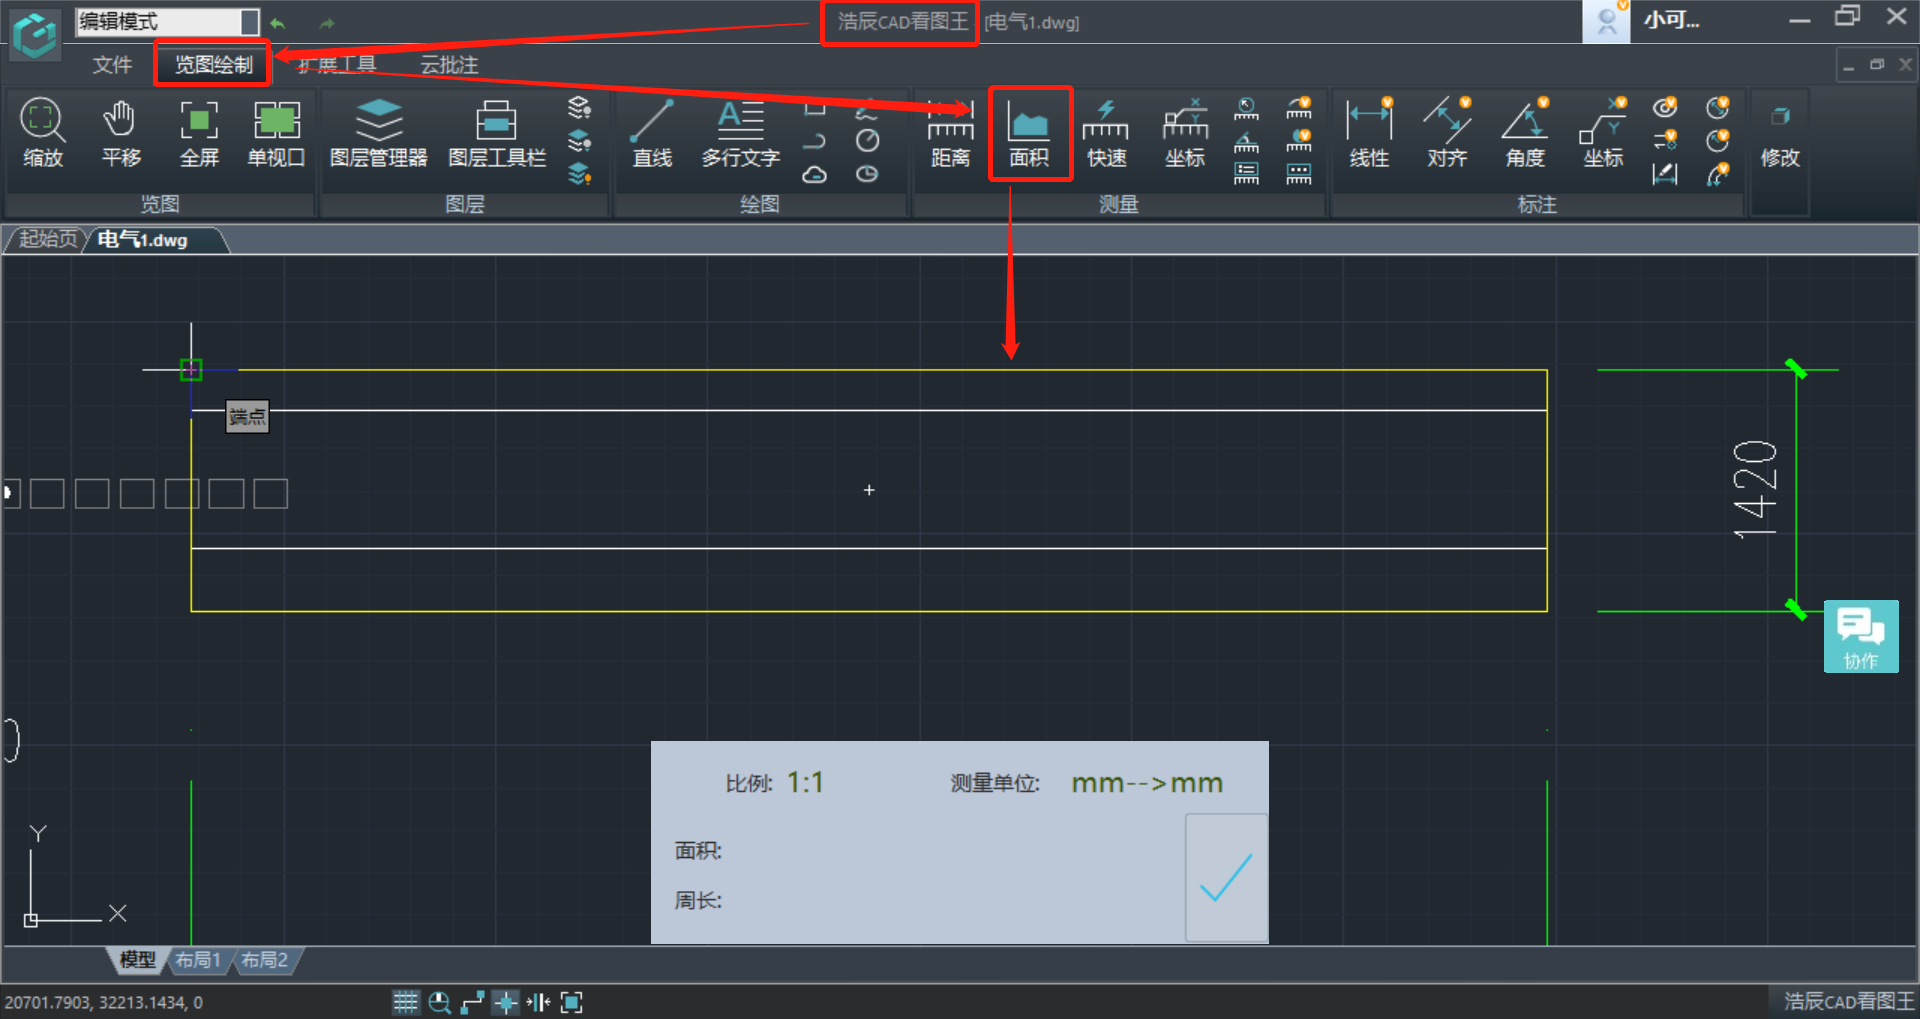Click the layer bottom small icon with bulb
The height and width of the screenshot is (1019, 1920).
click(580, 175)
